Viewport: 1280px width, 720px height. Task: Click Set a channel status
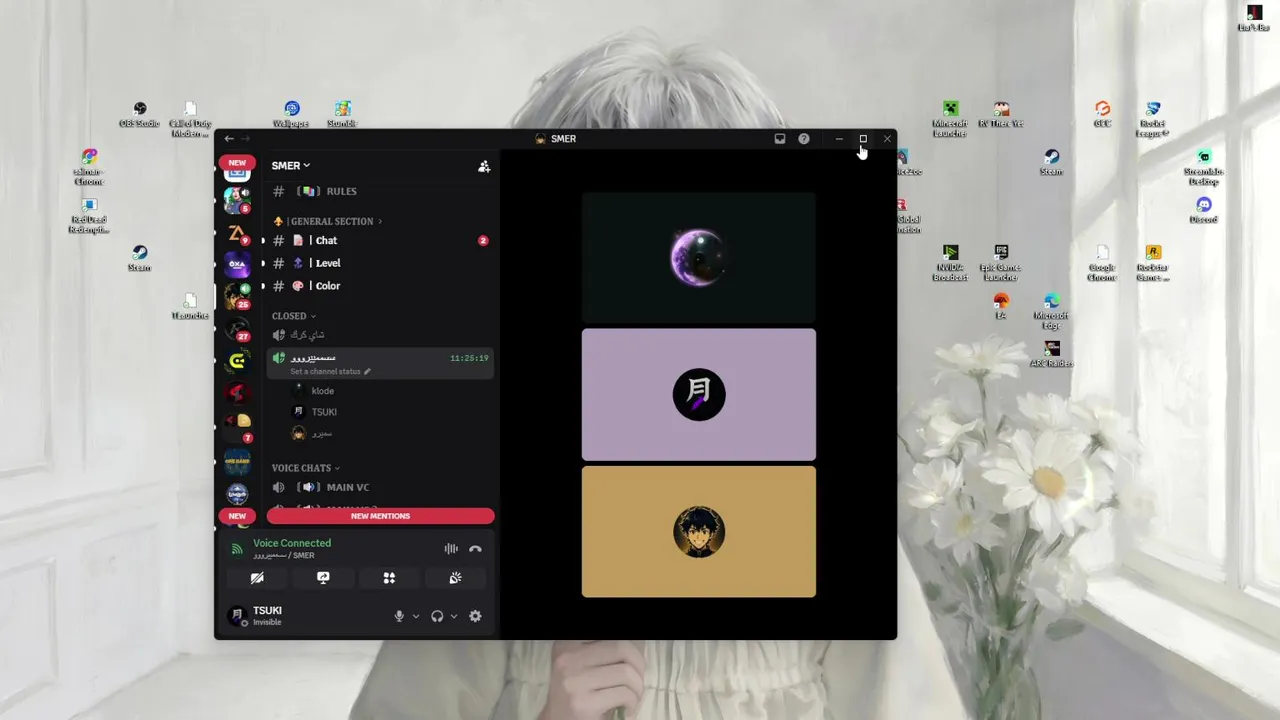pyautogui.click(x=330, y=371)
